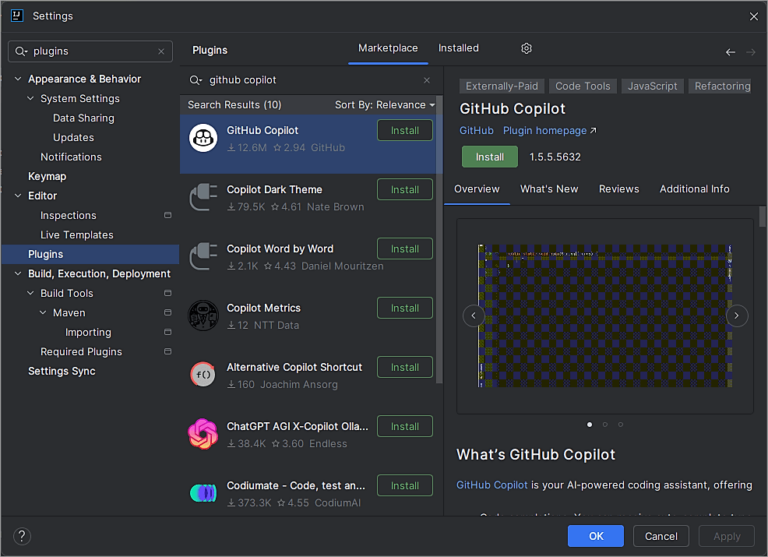This screenshot has height=557, width=768.
Task: Collapse the Maven tree node
Action: [x=43, y=313]
